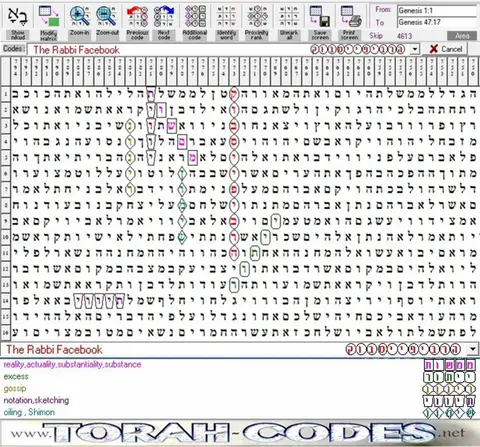Viewport: 480px width, 447px height.
Task: Select row number 14 header
Action: 6,301
